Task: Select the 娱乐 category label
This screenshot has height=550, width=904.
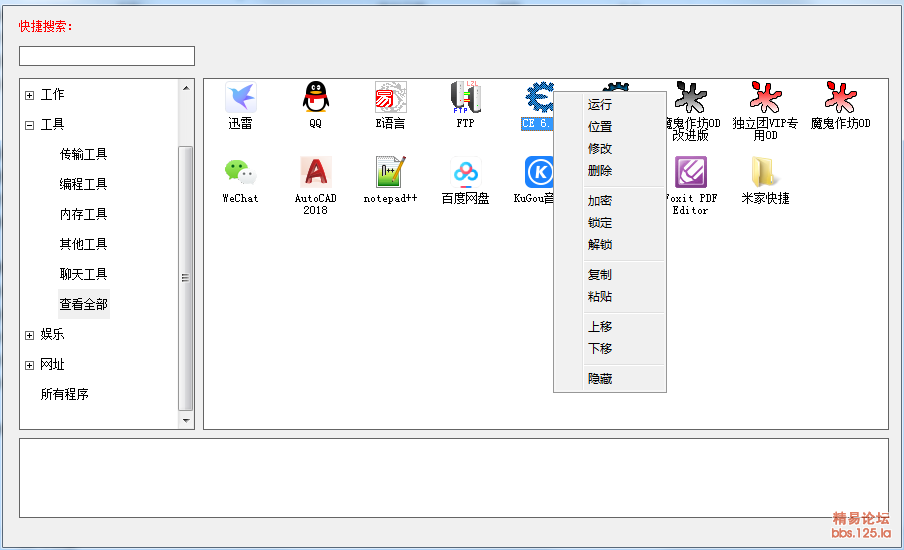Action: [x=52, y=334]
